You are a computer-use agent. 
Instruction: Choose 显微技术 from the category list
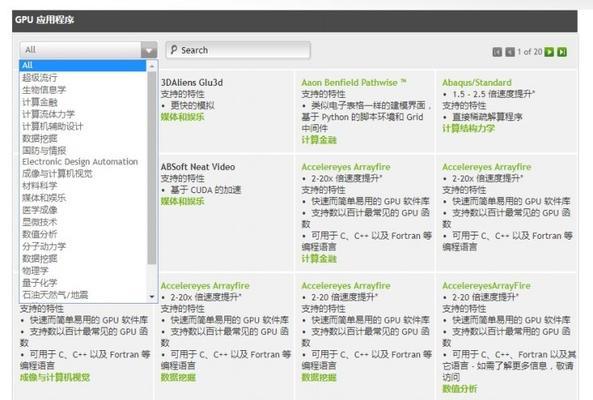40,222
